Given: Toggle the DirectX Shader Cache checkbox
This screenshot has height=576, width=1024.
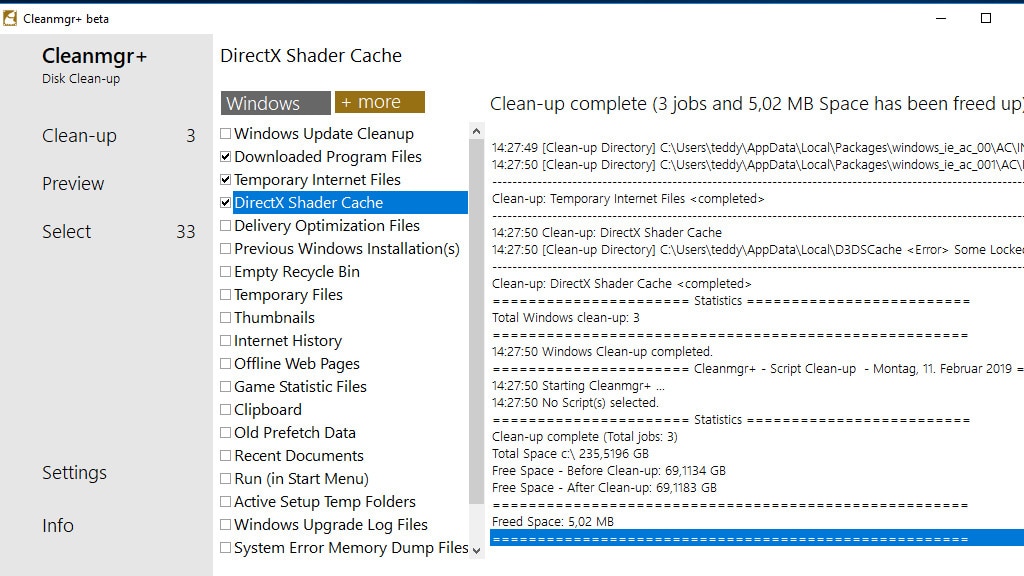Looking at the screenshot, I should pyautogui.click(x=224, y=202).
